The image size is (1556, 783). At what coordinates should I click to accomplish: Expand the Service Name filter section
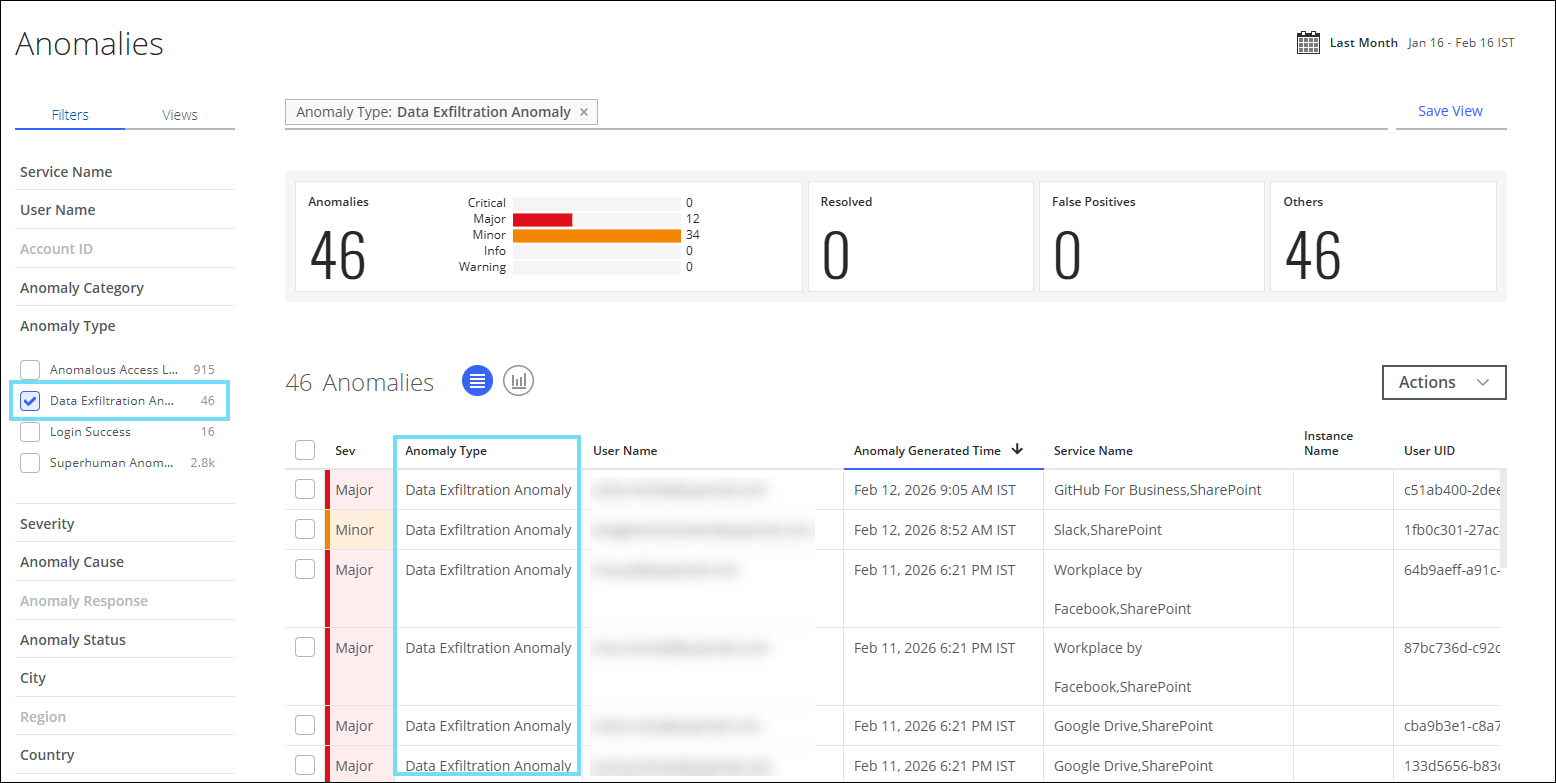(x=66, y=172)
